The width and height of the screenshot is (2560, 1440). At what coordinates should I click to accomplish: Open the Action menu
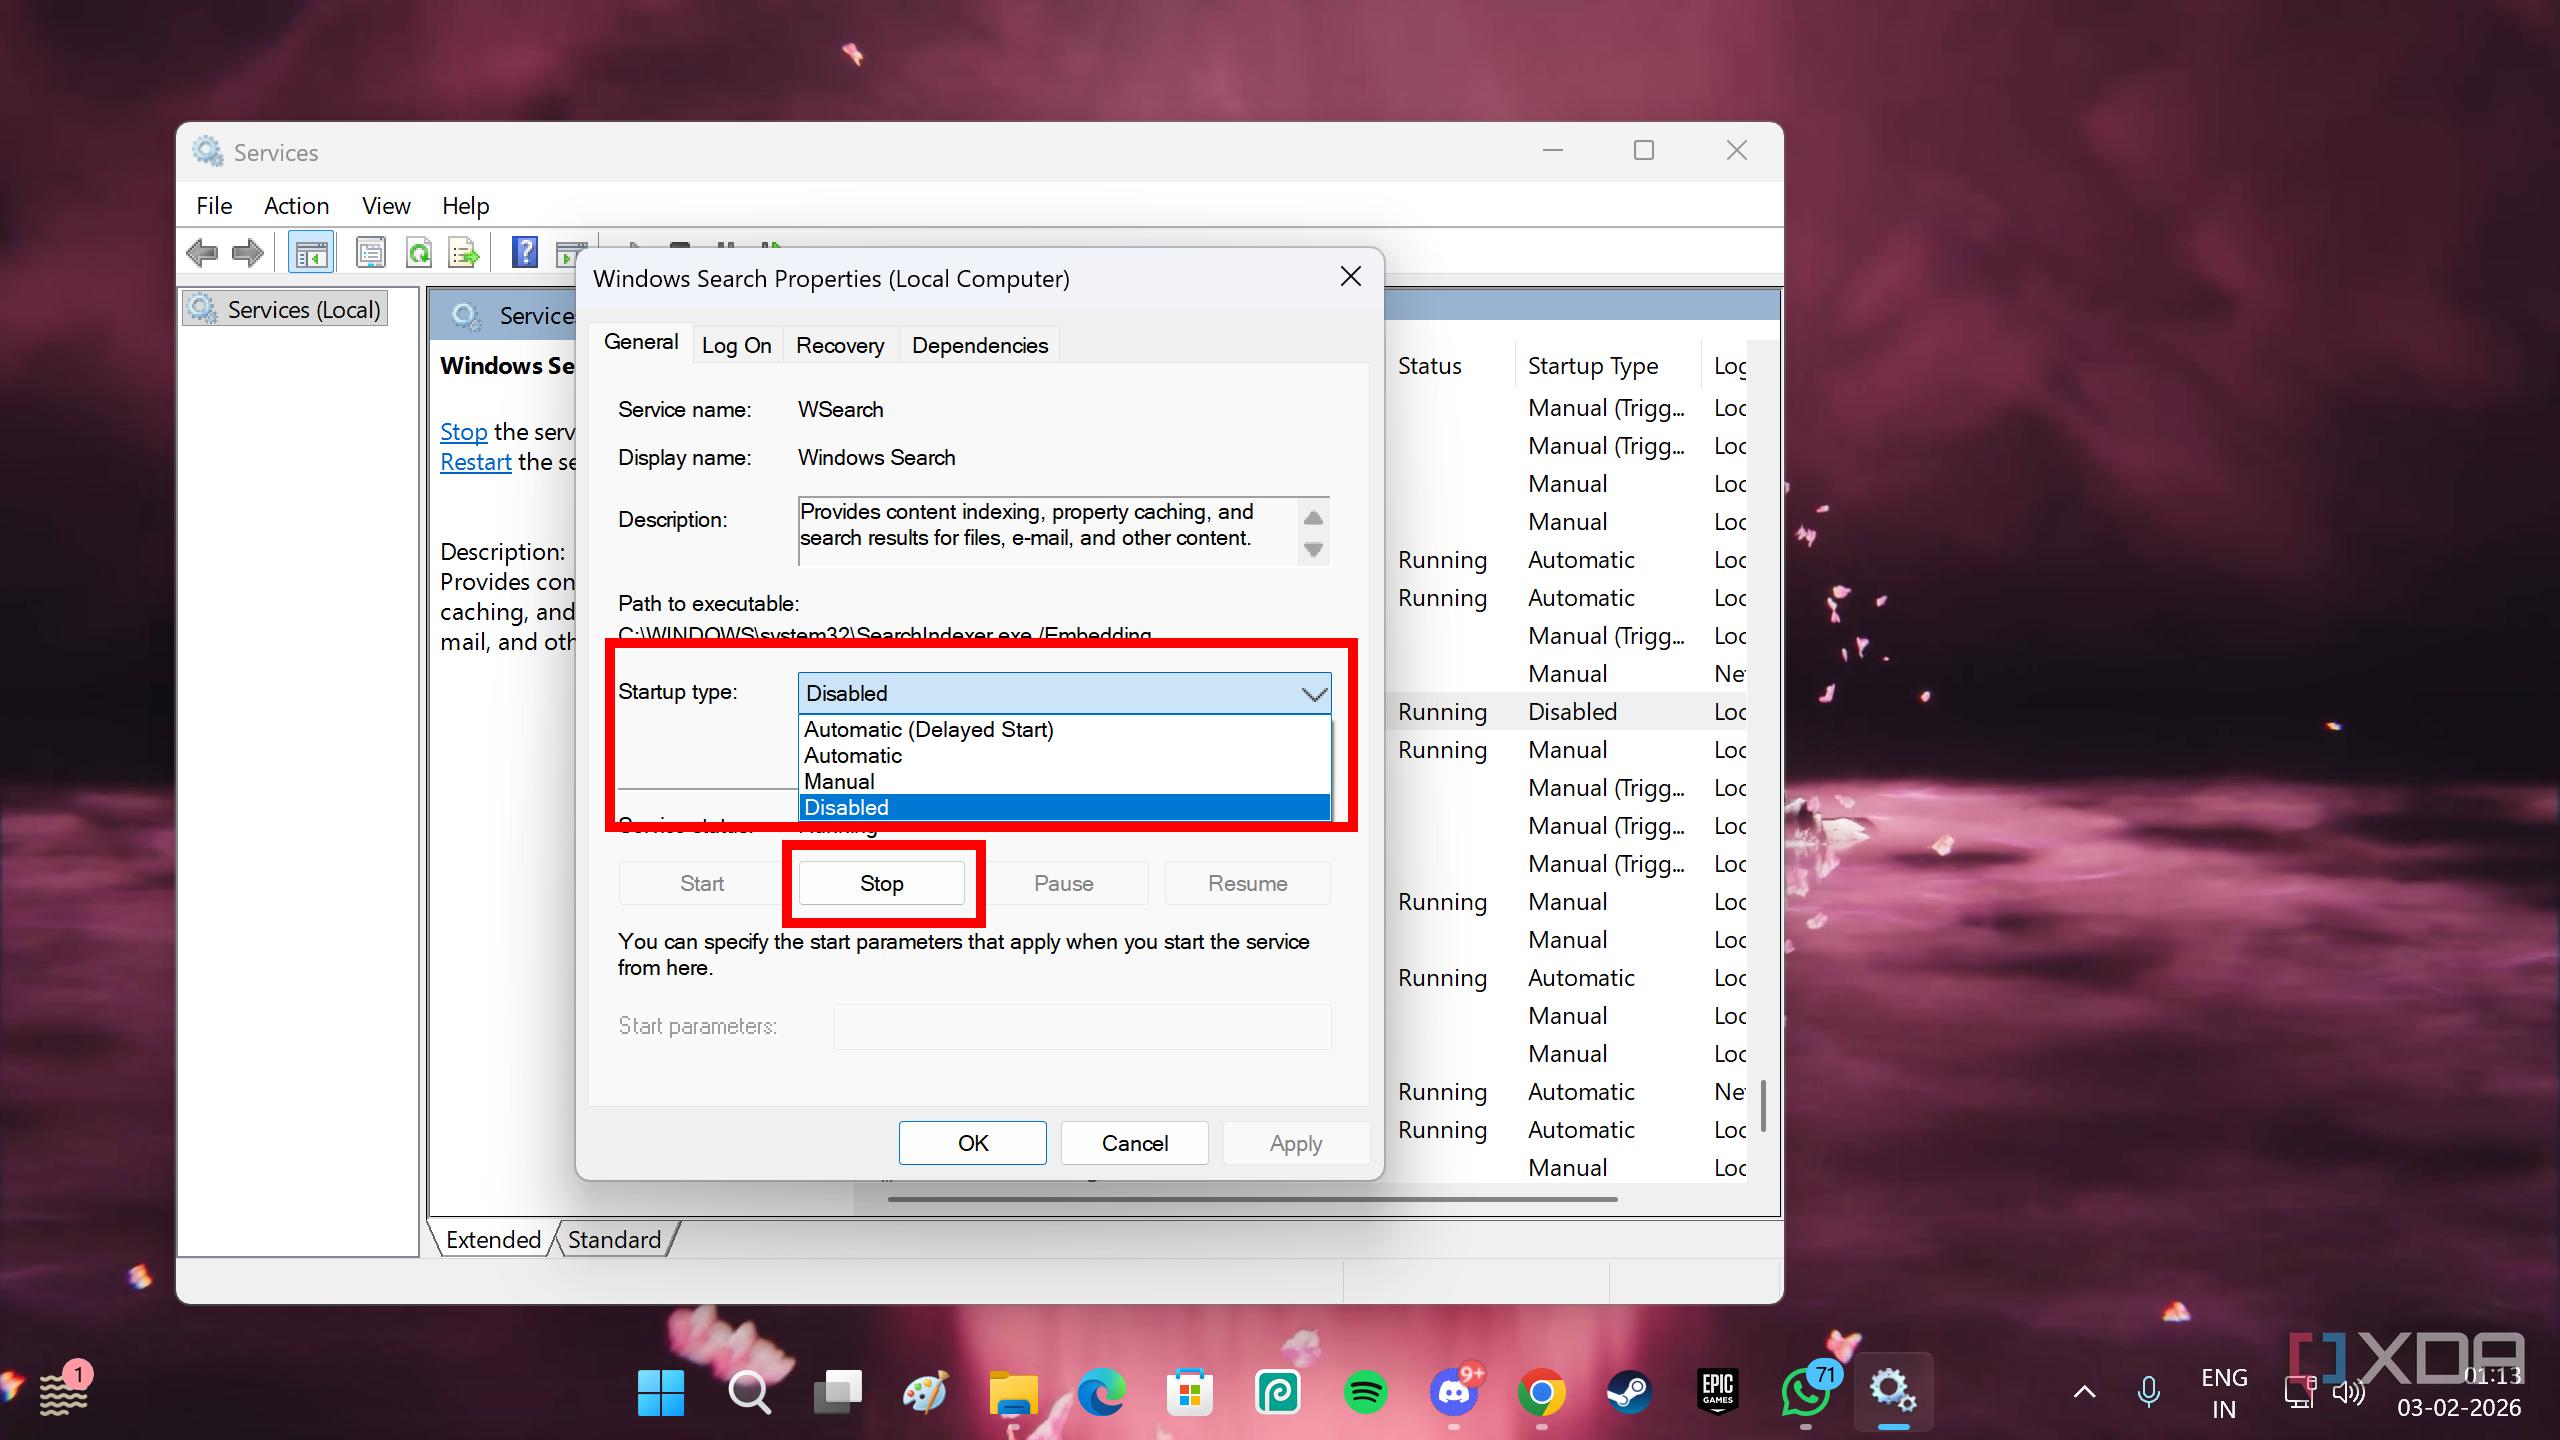[296, 206]
